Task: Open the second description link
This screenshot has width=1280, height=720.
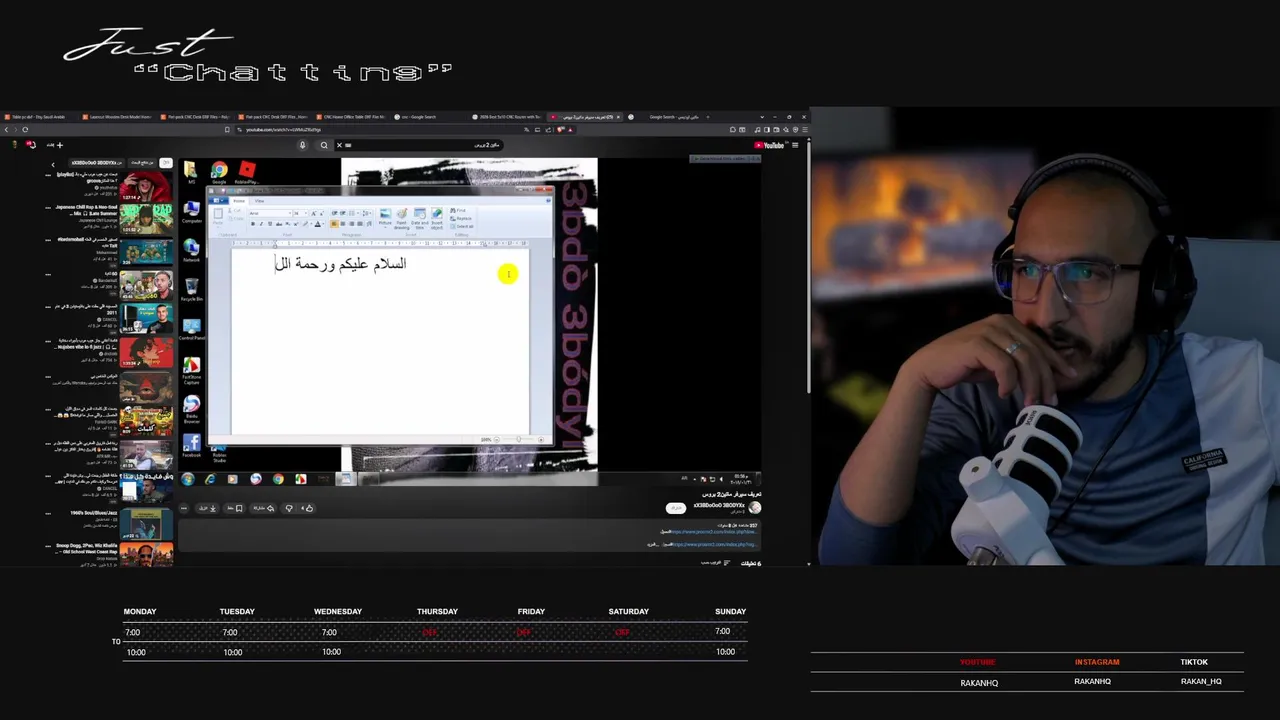Action: pyautogui.click(x=715, y=545)
